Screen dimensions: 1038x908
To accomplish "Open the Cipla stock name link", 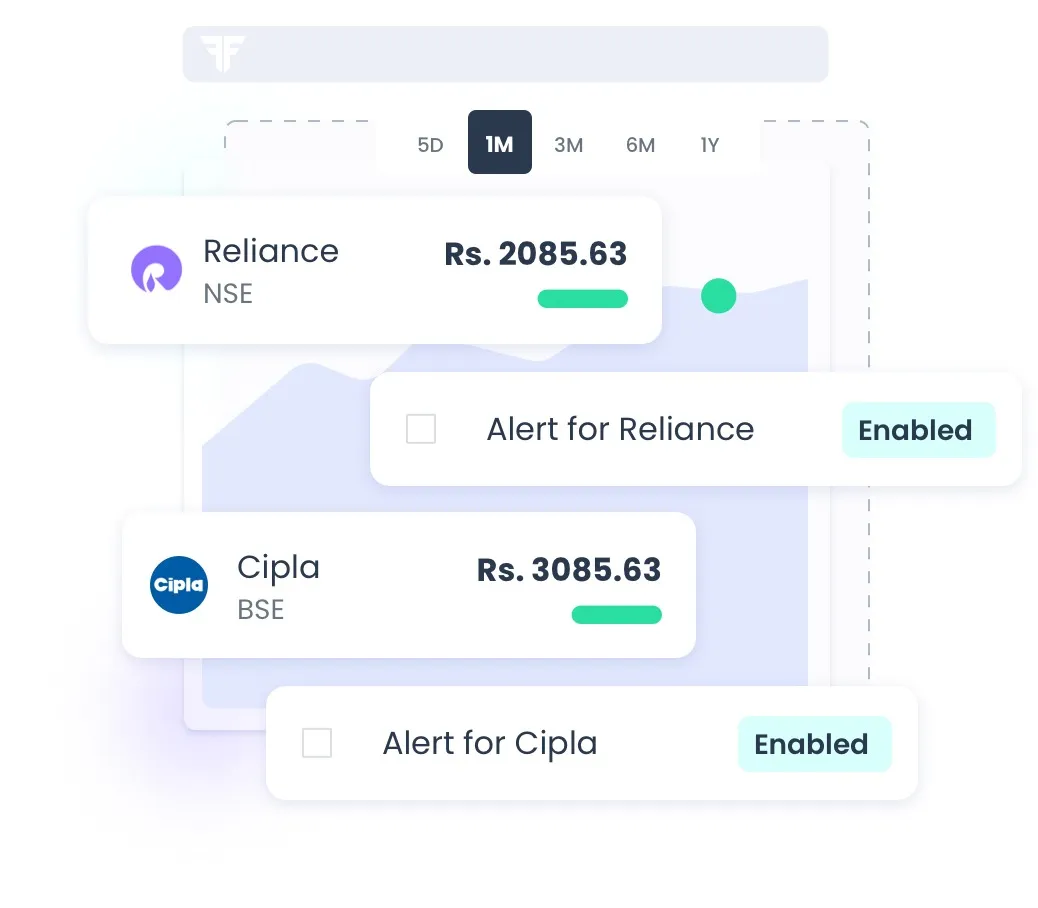I will coord(278,567).
